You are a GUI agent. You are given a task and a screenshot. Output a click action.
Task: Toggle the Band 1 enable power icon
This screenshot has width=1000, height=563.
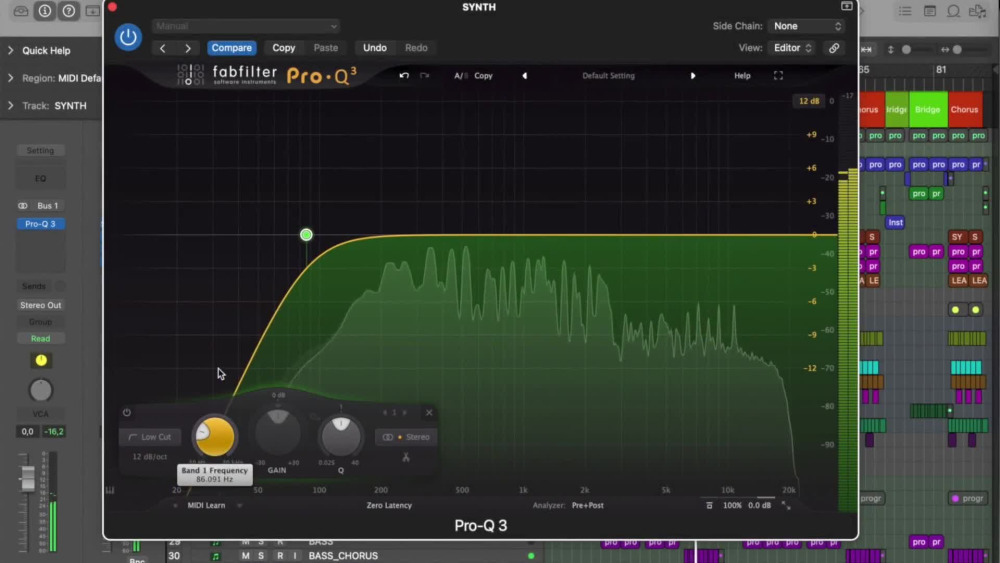[x=127, y=413]
